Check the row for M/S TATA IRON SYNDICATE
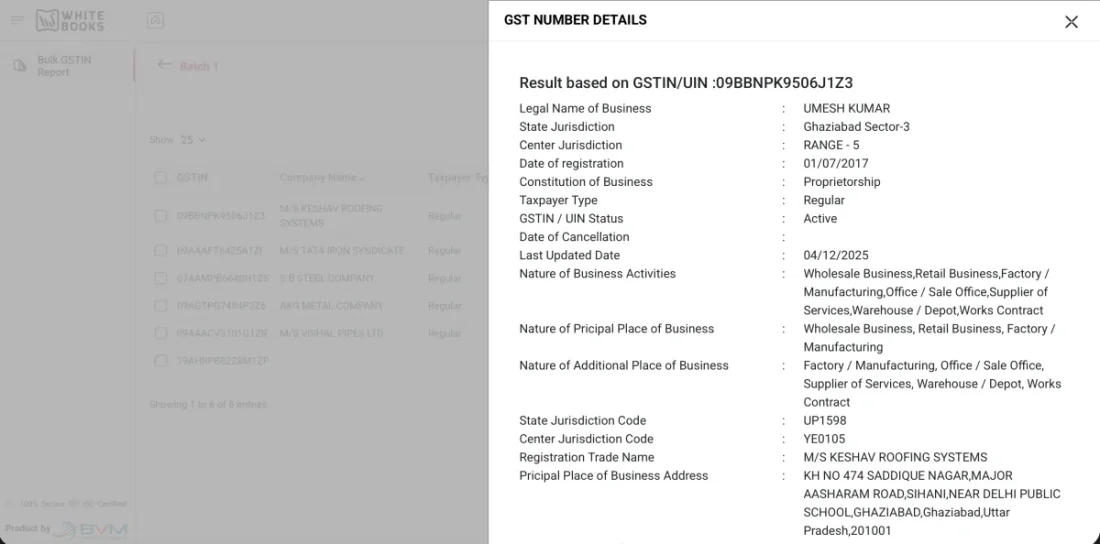1100x544 pixels. (161, 251)
